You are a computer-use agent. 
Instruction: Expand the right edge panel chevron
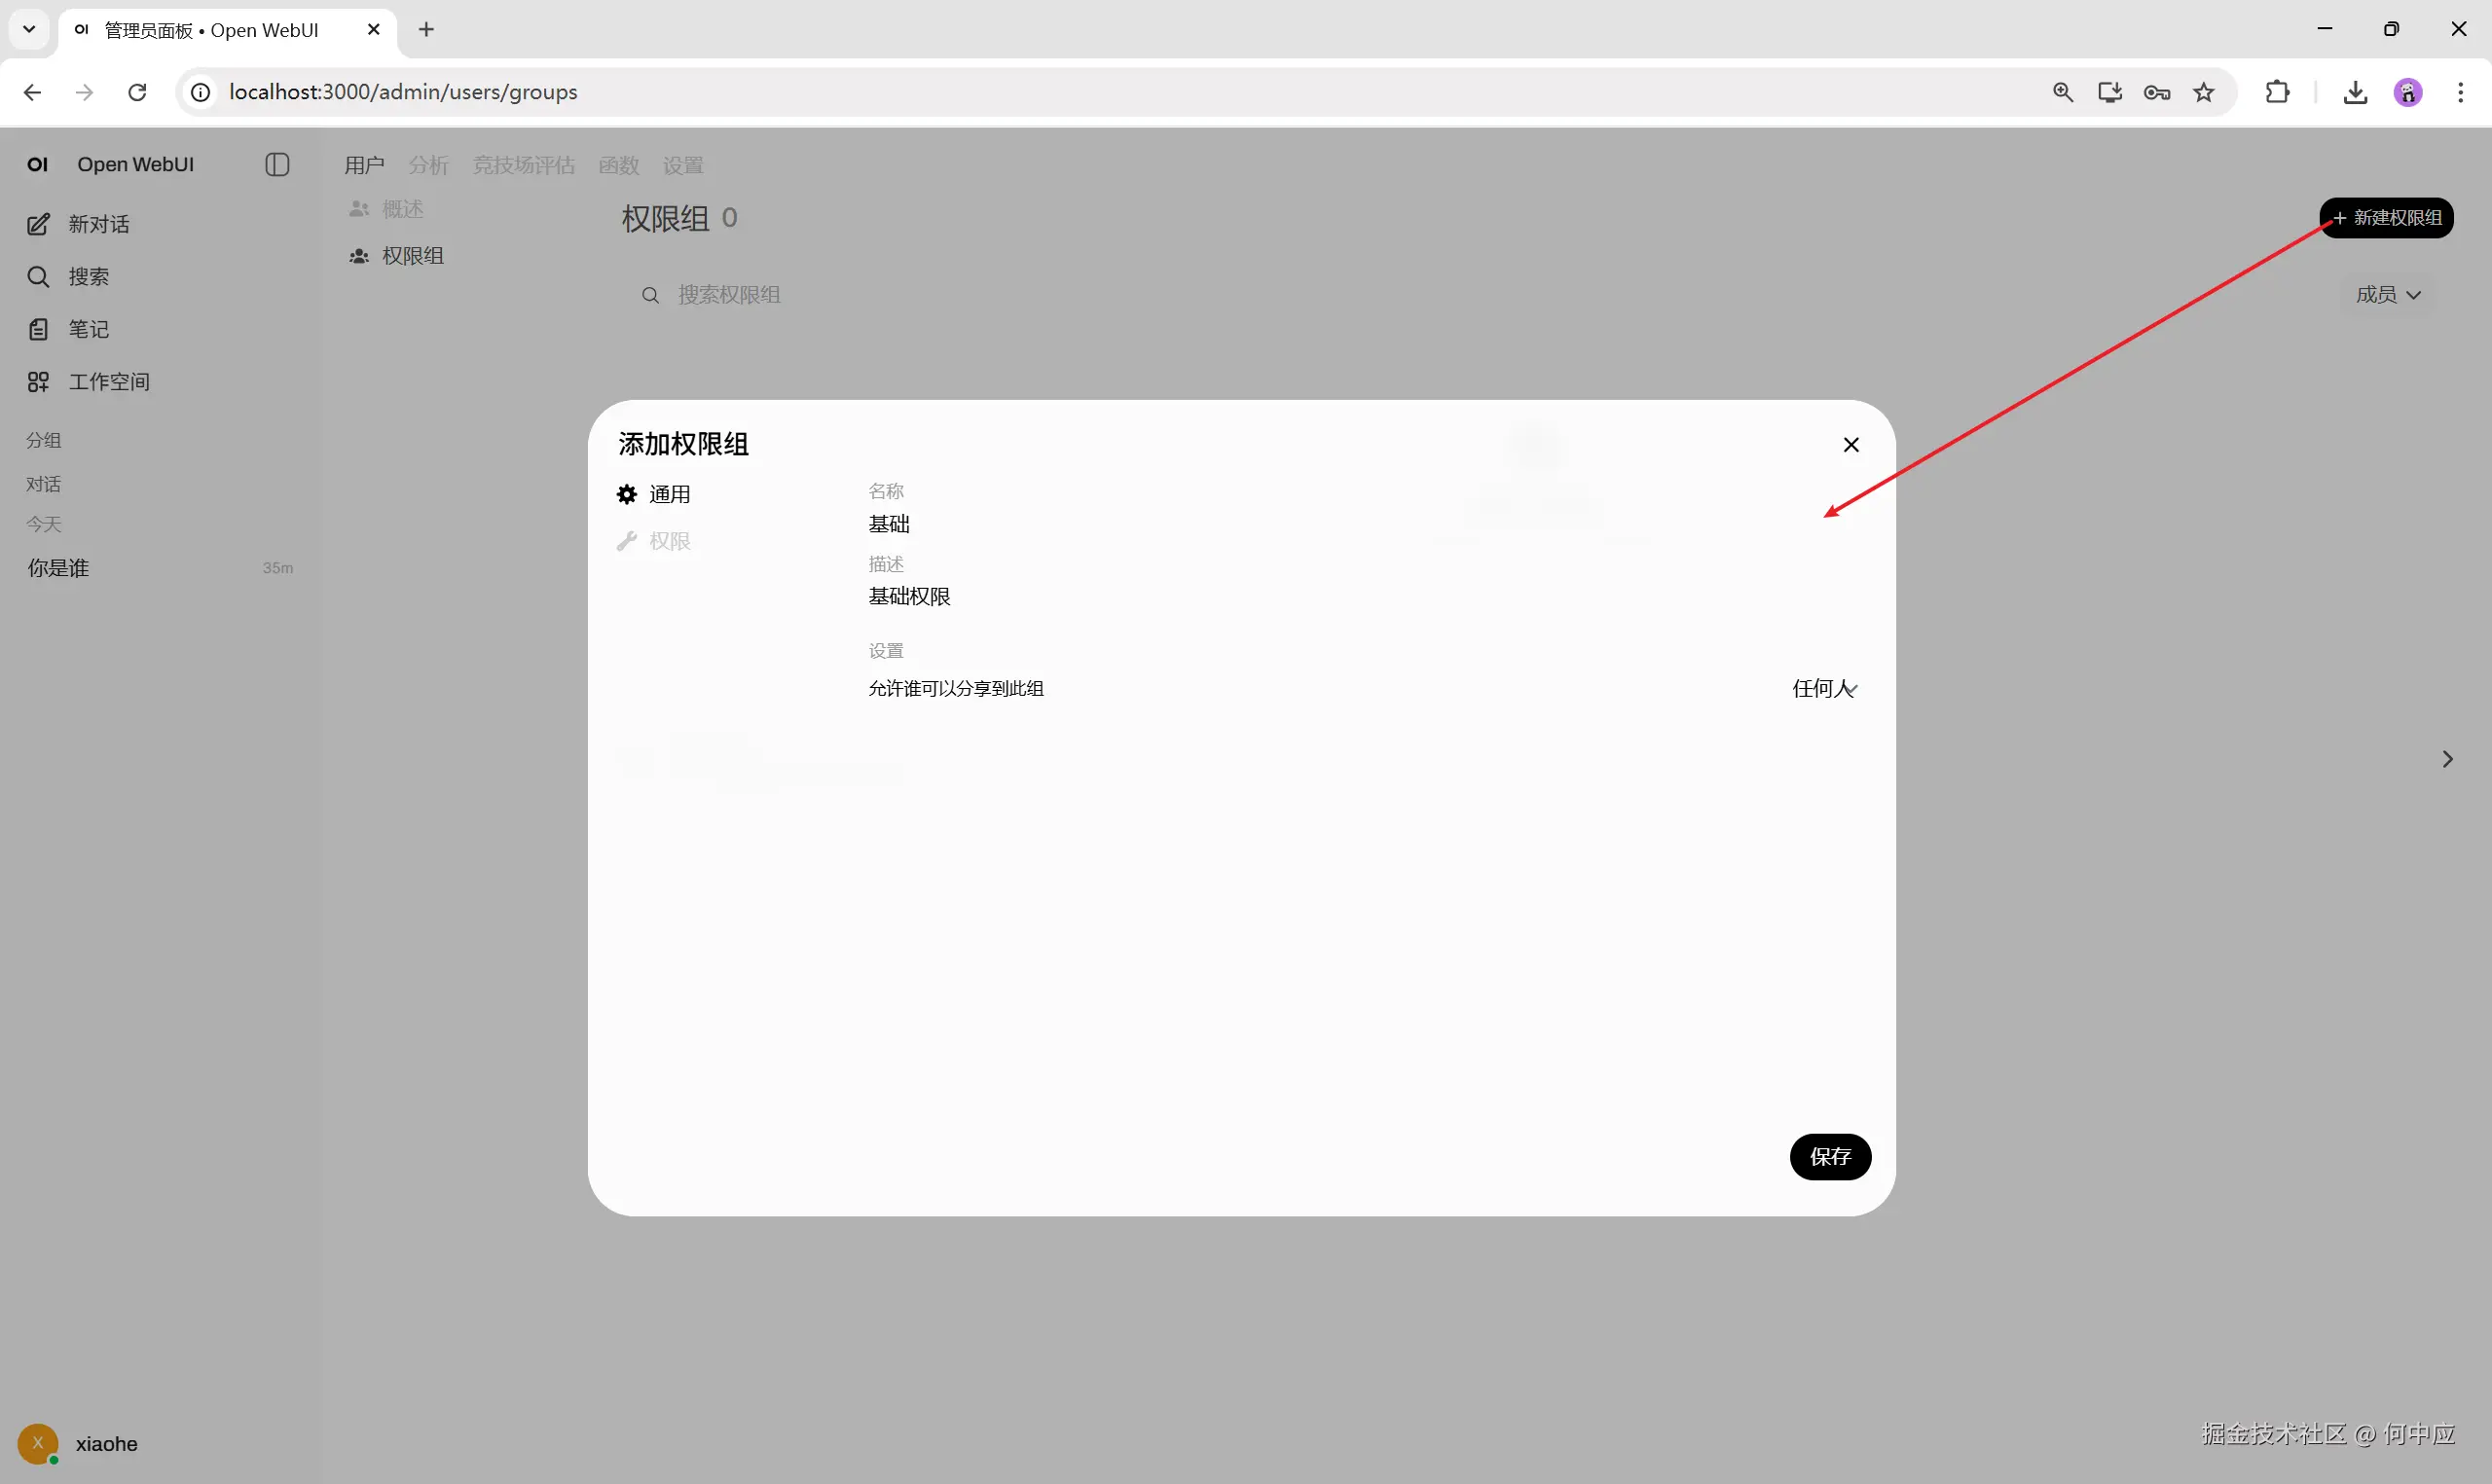tap(2448, 758)
